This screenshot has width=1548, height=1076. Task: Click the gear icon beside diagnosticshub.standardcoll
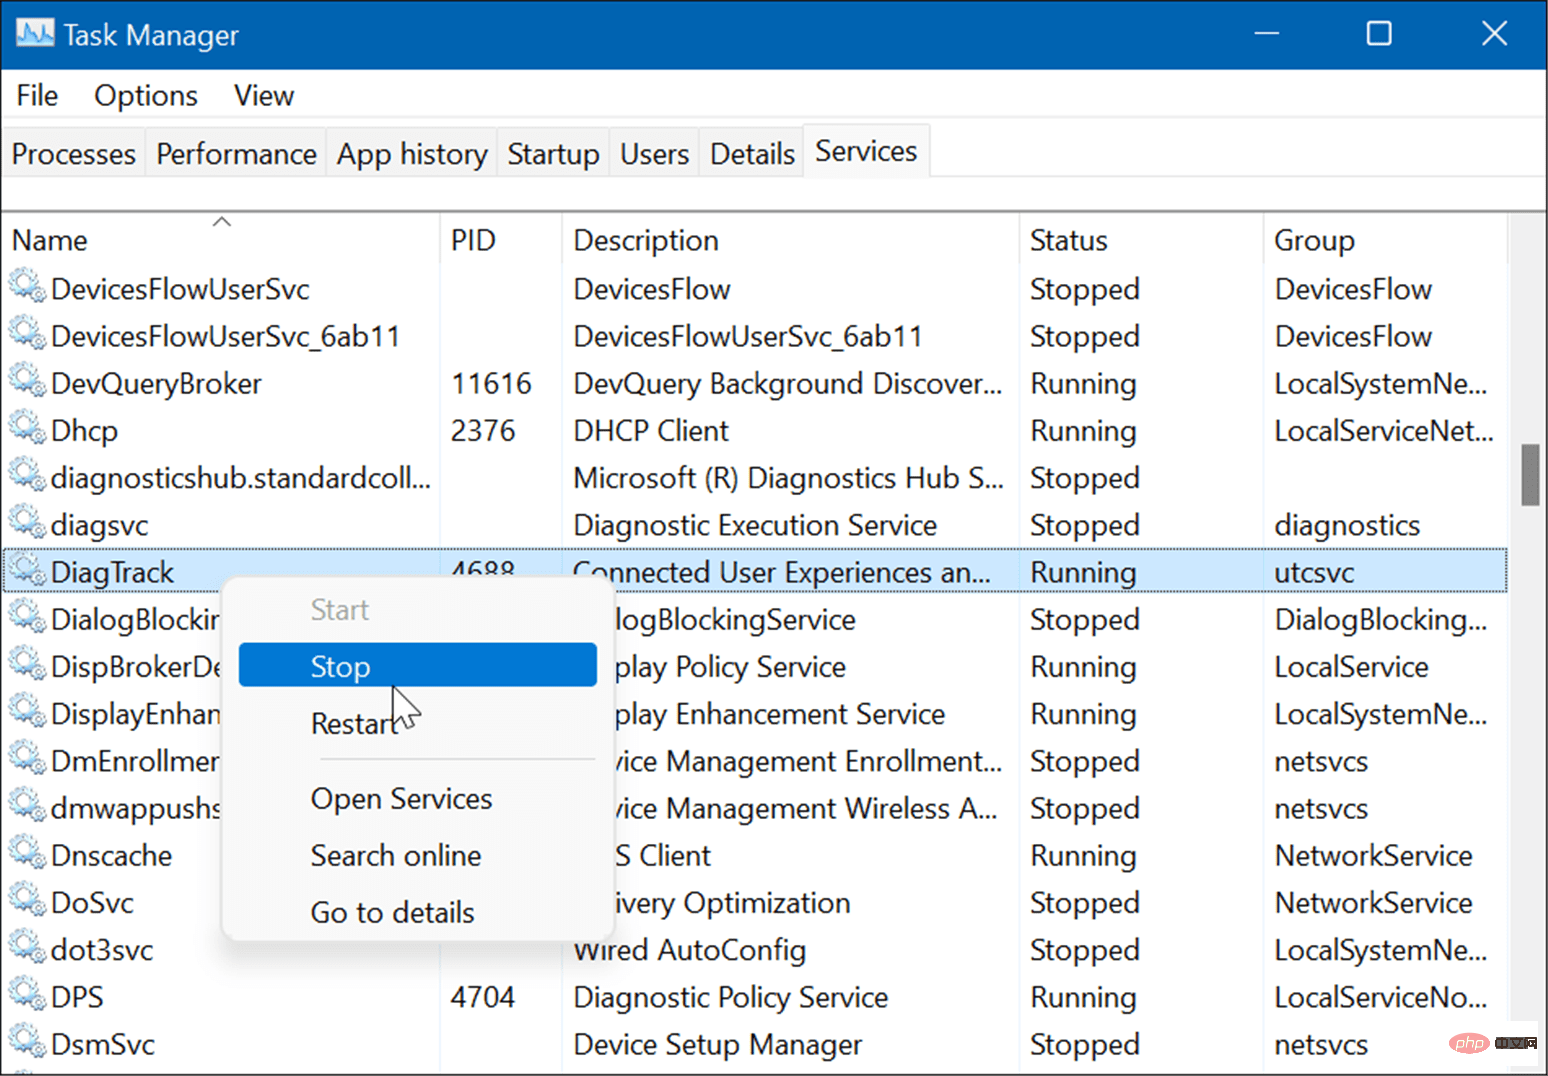pos(28,476)
